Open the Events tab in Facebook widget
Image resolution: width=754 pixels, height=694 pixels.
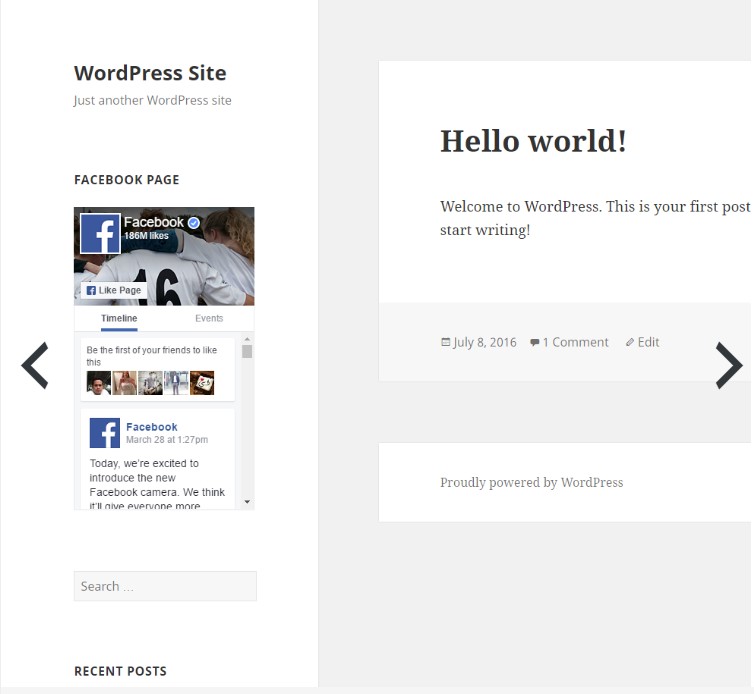[x=209, y=318]
